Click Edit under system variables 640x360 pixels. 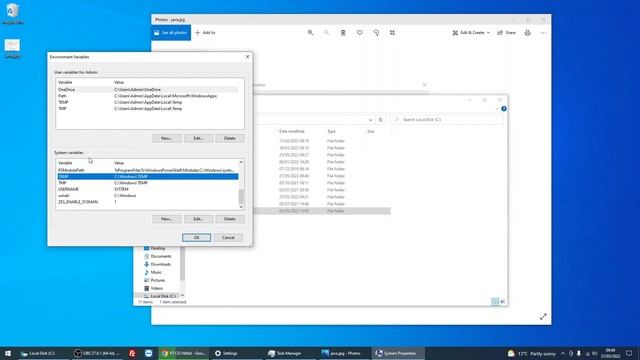(x=198, y=219)
